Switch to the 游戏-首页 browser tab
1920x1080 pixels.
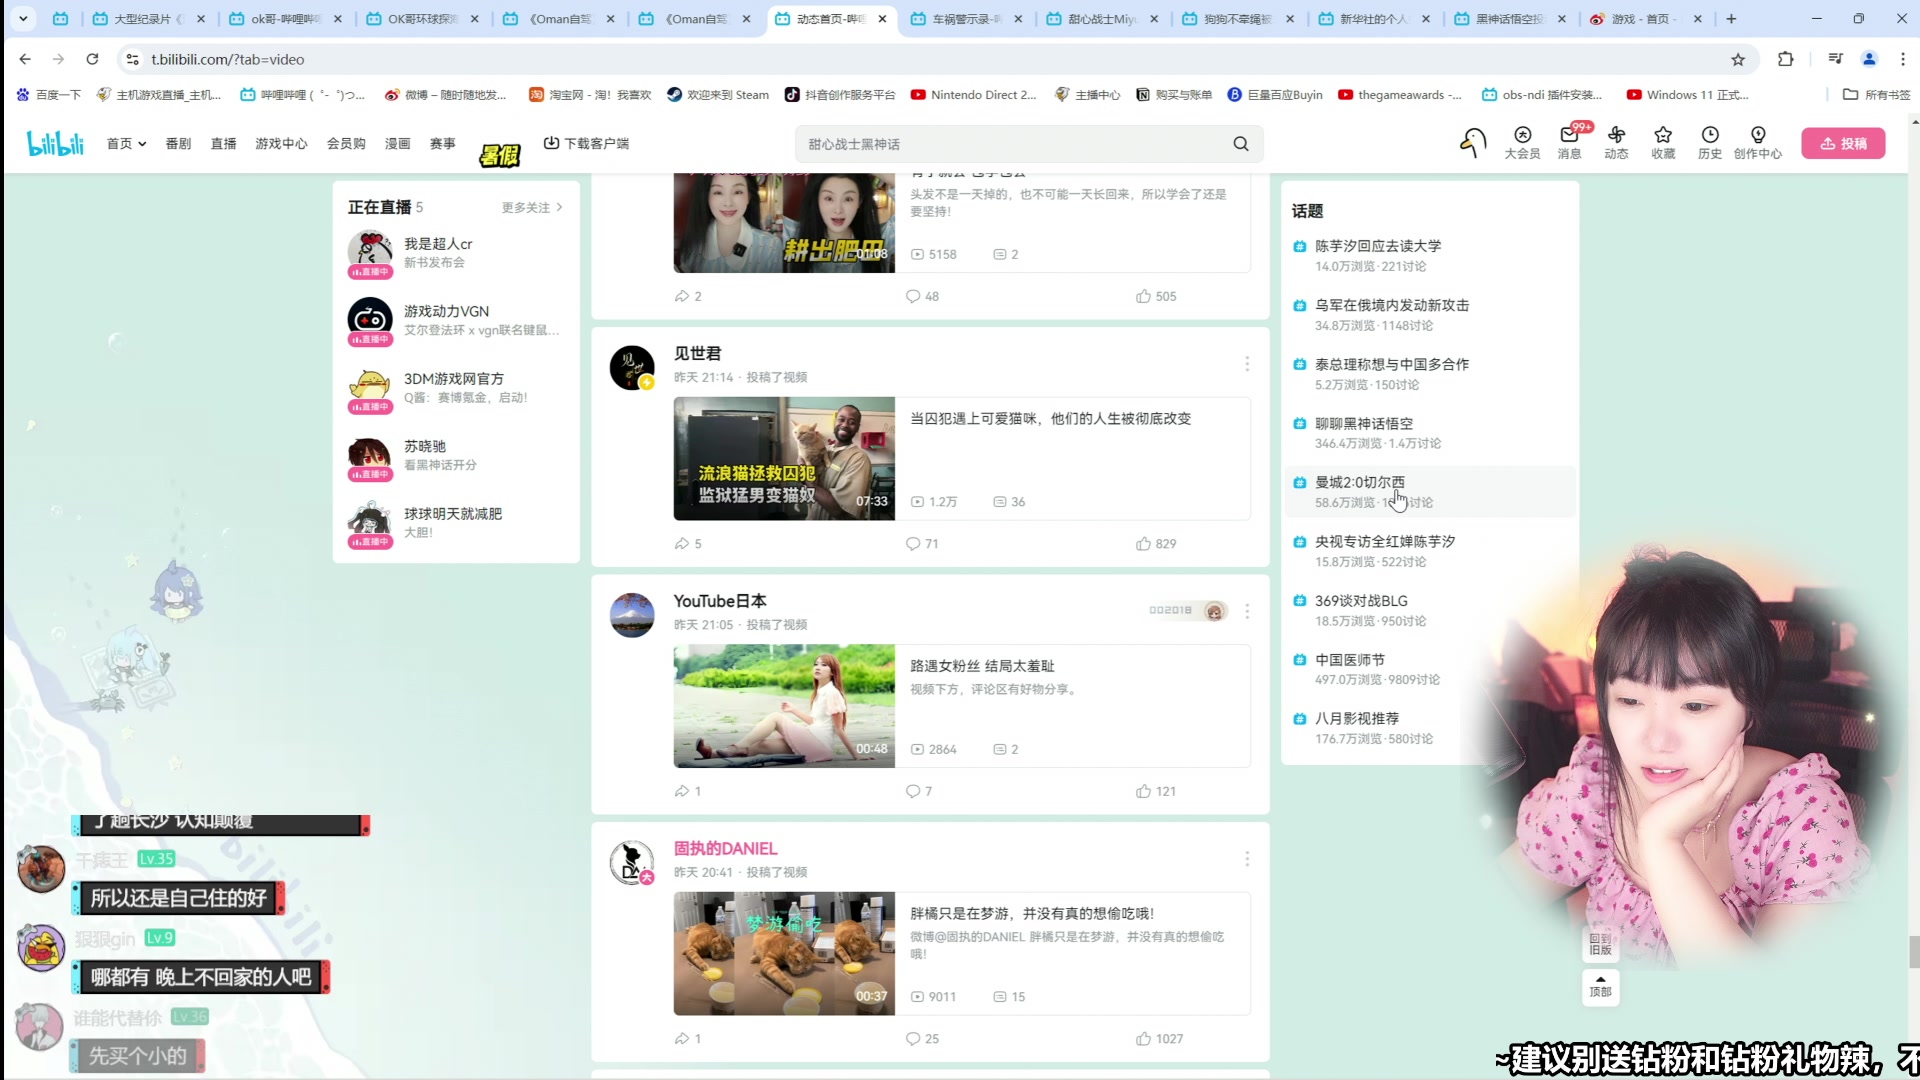(x=1640, y=18)
